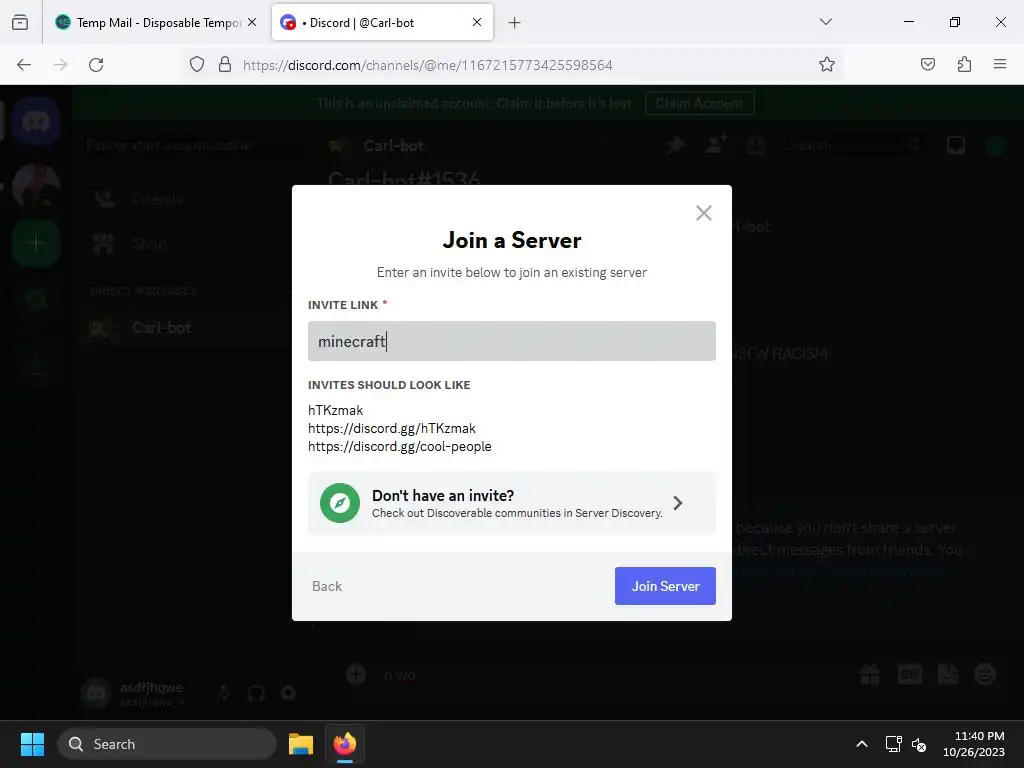Bookmark this page with the star
Screen dimensions: 1024x768
point(827,65)
